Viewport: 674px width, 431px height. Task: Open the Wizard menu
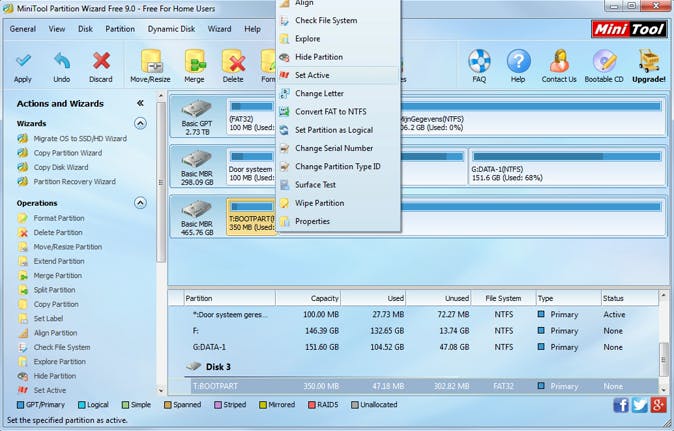tap(219, 29)
